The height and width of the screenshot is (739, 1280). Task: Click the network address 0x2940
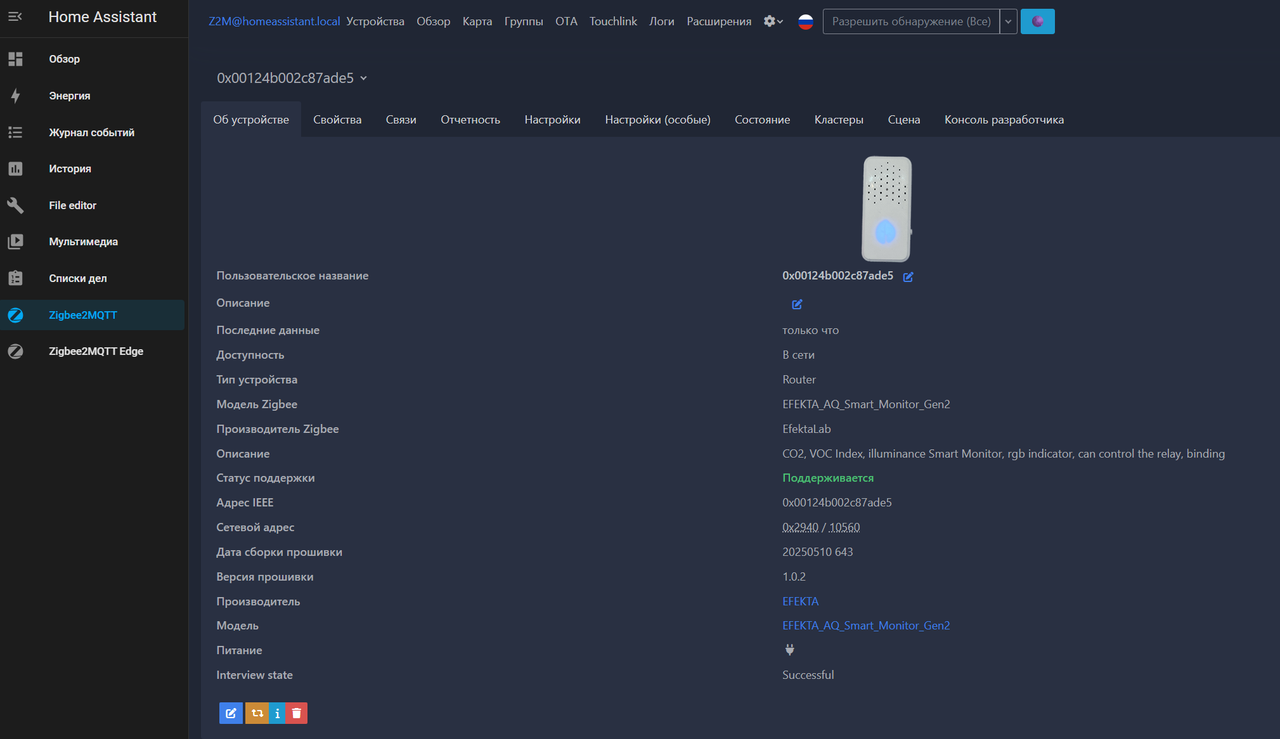800,528
